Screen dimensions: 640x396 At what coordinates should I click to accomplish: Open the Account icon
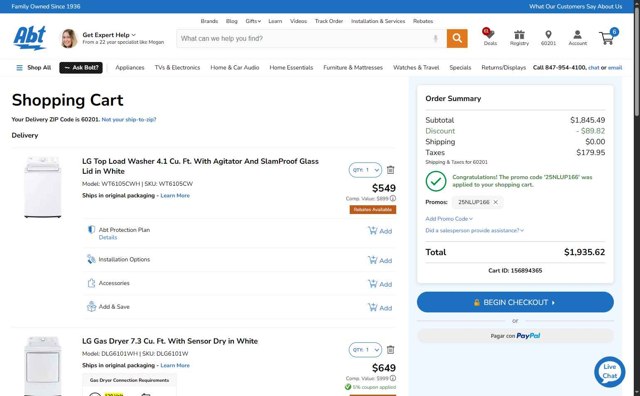click(x=578, y=37)
